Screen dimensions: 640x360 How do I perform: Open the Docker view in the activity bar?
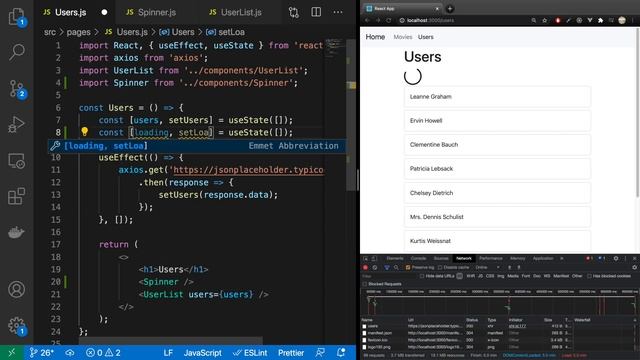[16, 232]
